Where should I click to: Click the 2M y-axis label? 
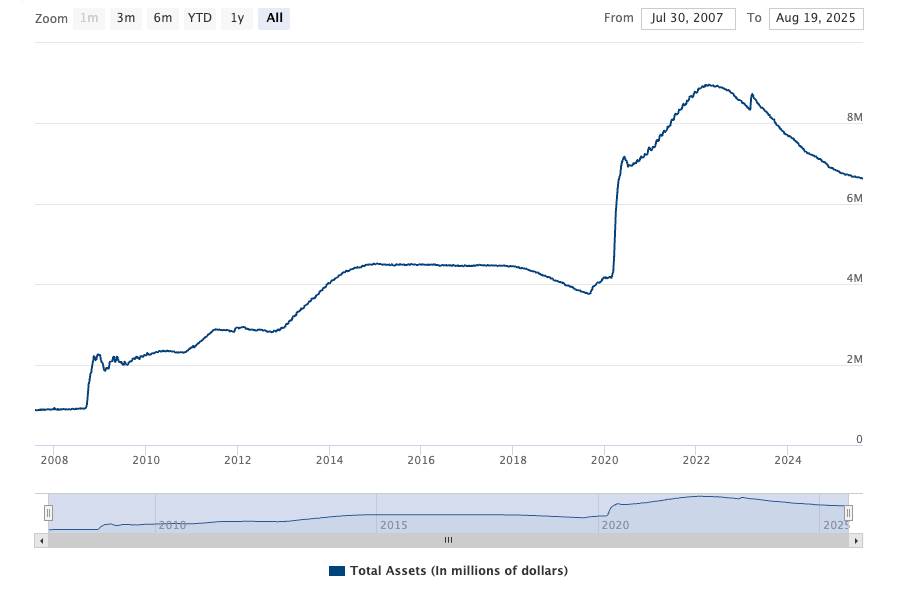coord(854,360)
